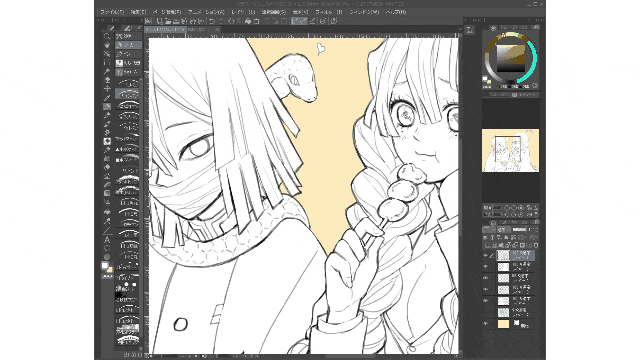Hide the topmost selected layer
The image size is (640, 360).
coord(486,256)
